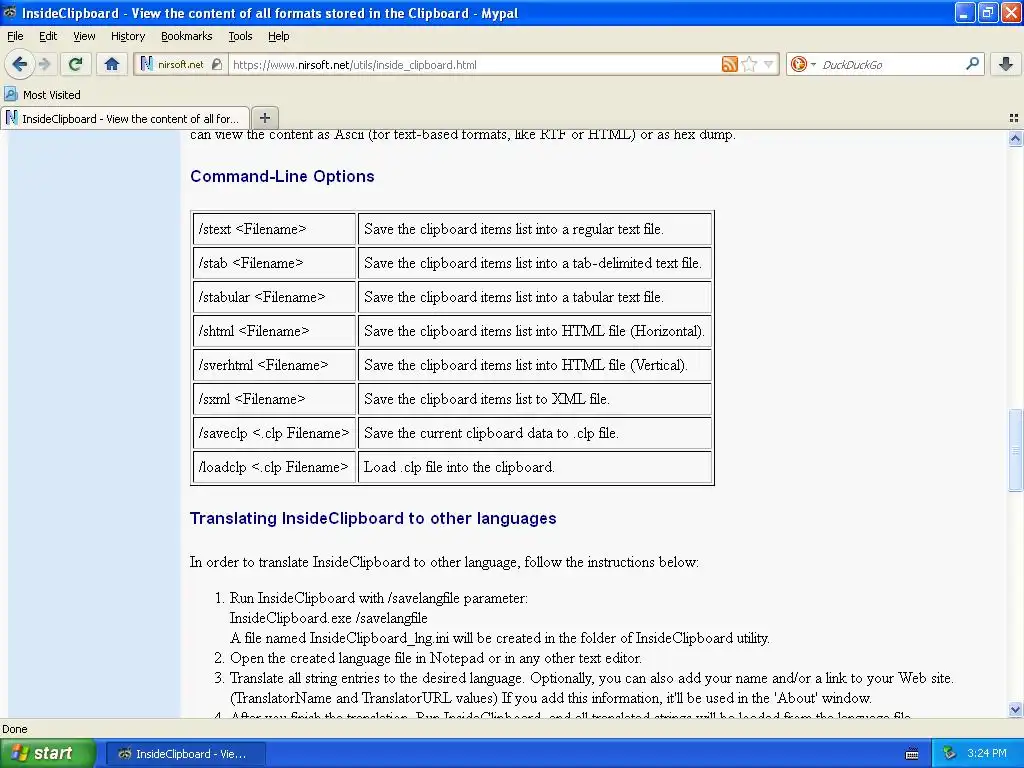Image resolution: width=1024 pixels, height=768 pixels.
Task: Open the Downloads arrow button
Action: tap(1006, 64)
